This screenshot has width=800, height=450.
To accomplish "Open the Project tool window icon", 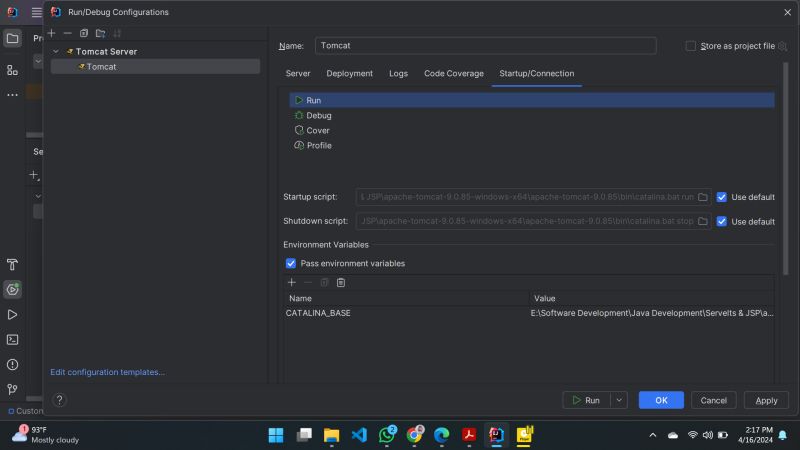I will (x=12, y=38).
